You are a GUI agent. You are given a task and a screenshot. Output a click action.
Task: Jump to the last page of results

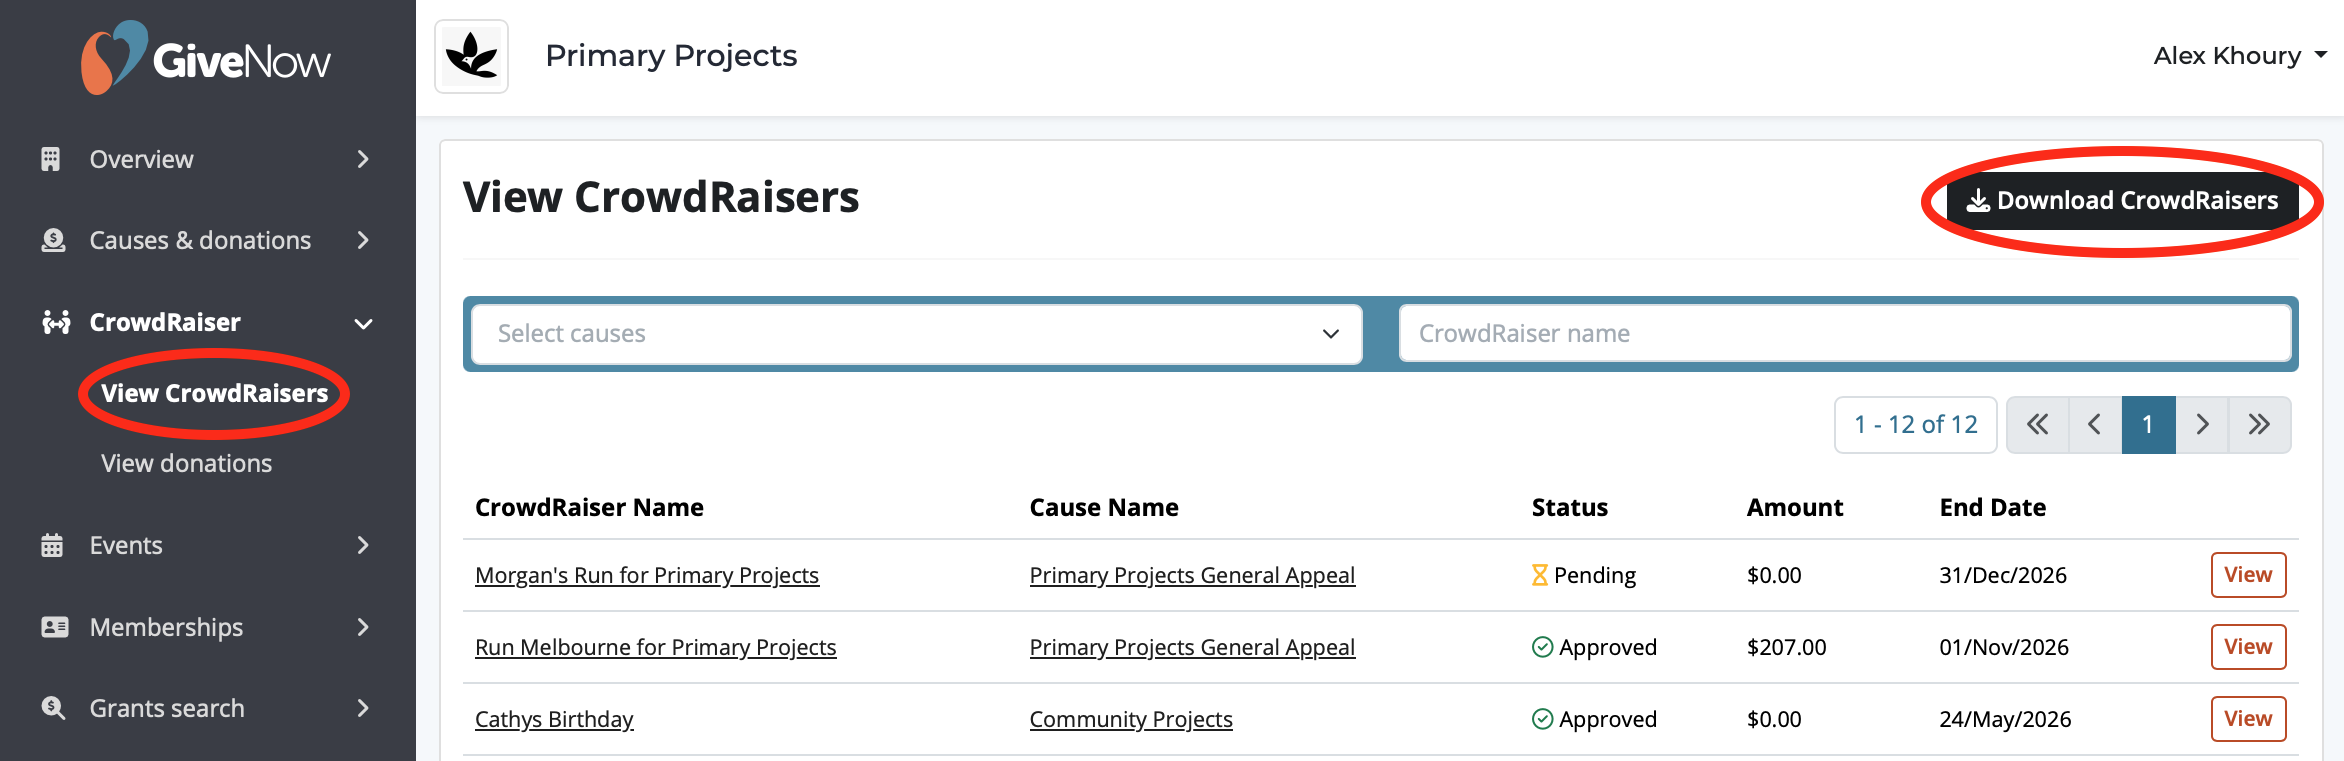point(2259,425)
